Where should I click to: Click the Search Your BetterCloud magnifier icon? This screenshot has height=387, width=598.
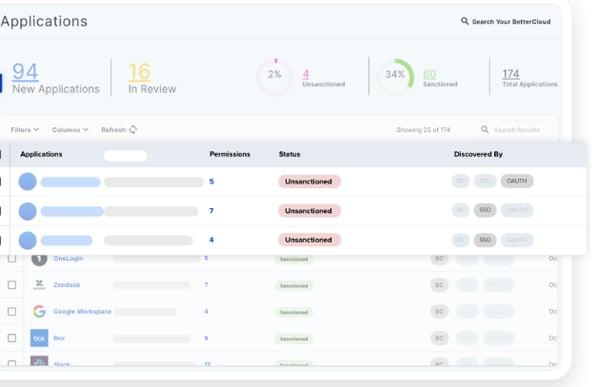click(465, 21)
